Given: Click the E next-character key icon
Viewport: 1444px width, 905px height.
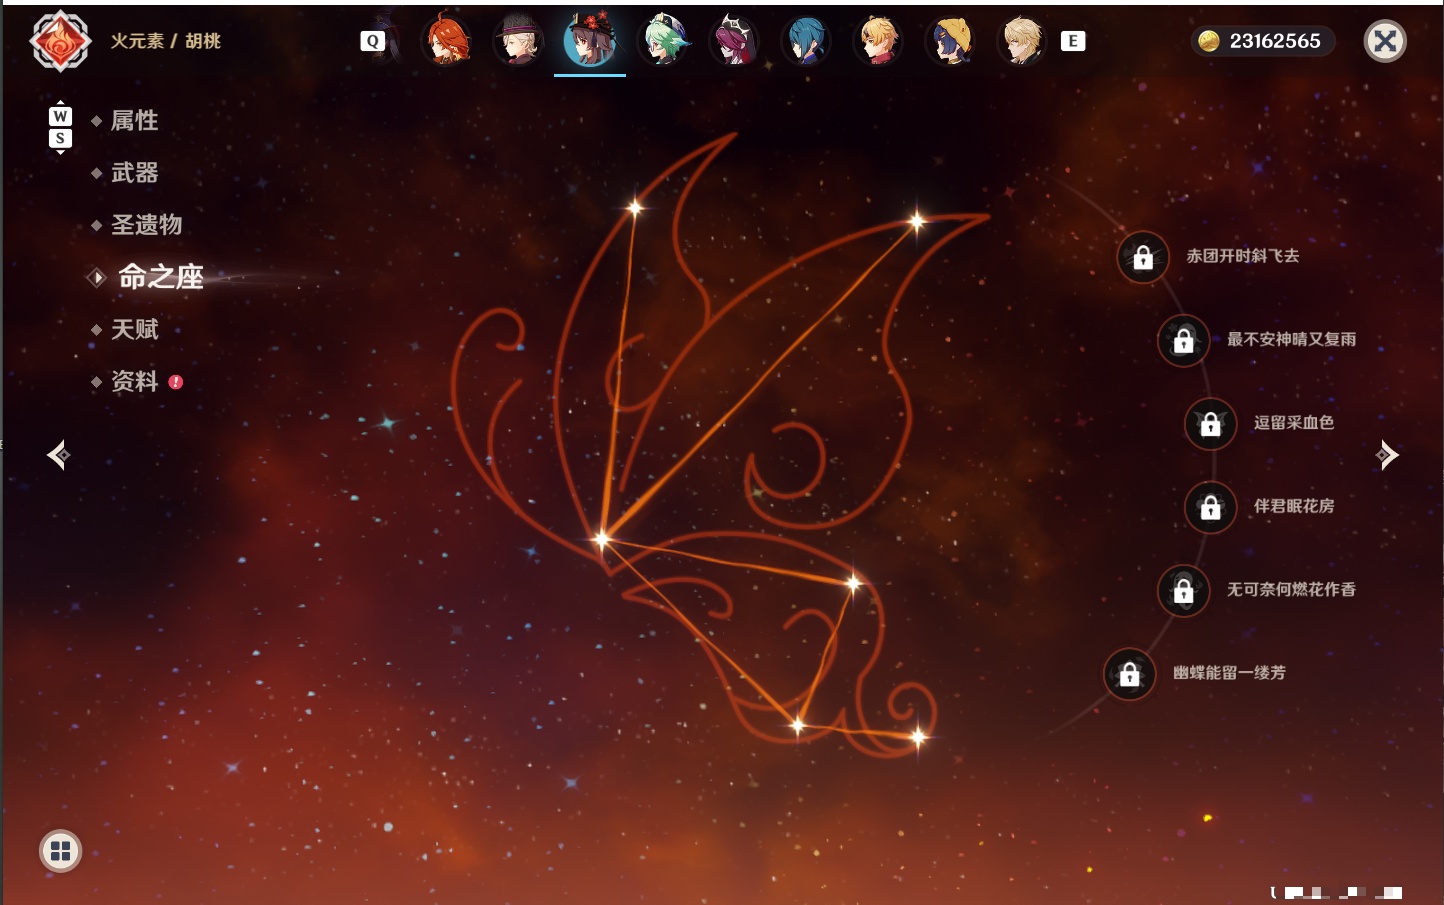Looking at the screenshot, I should 1073,41.
